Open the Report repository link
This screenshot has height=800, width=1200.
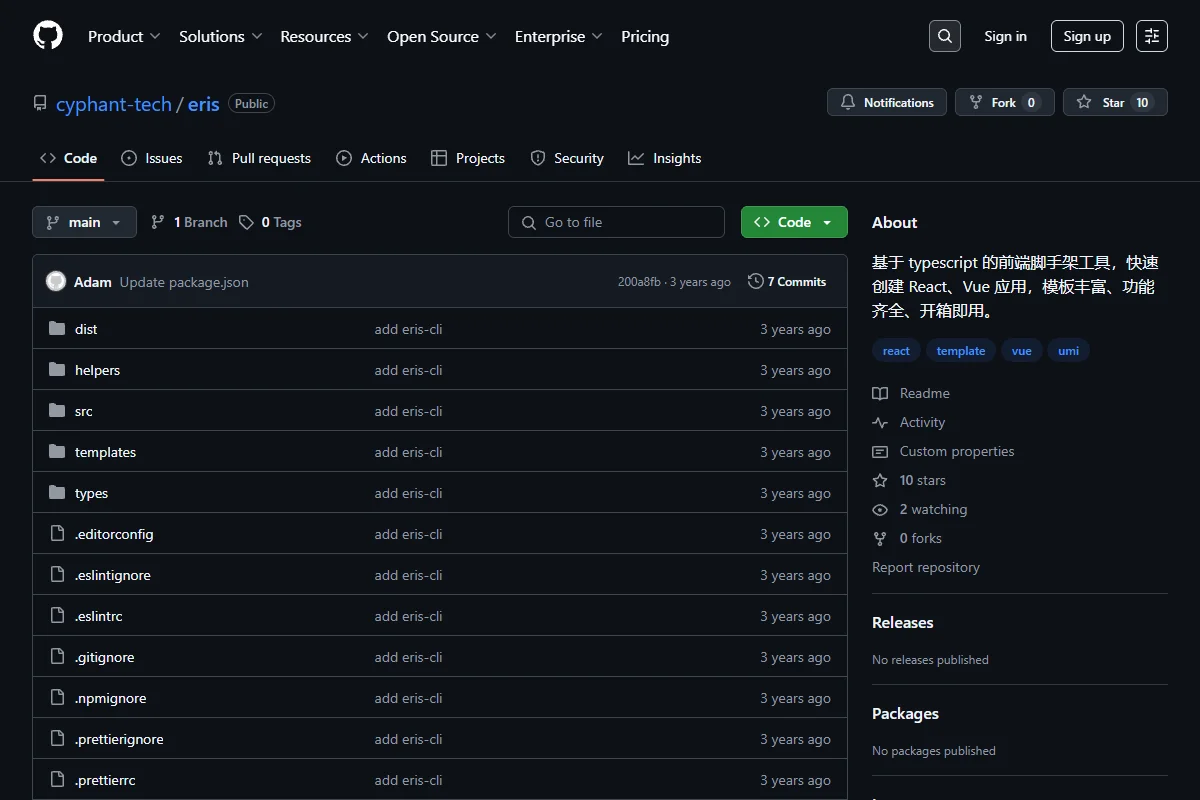tap(926, 567)
